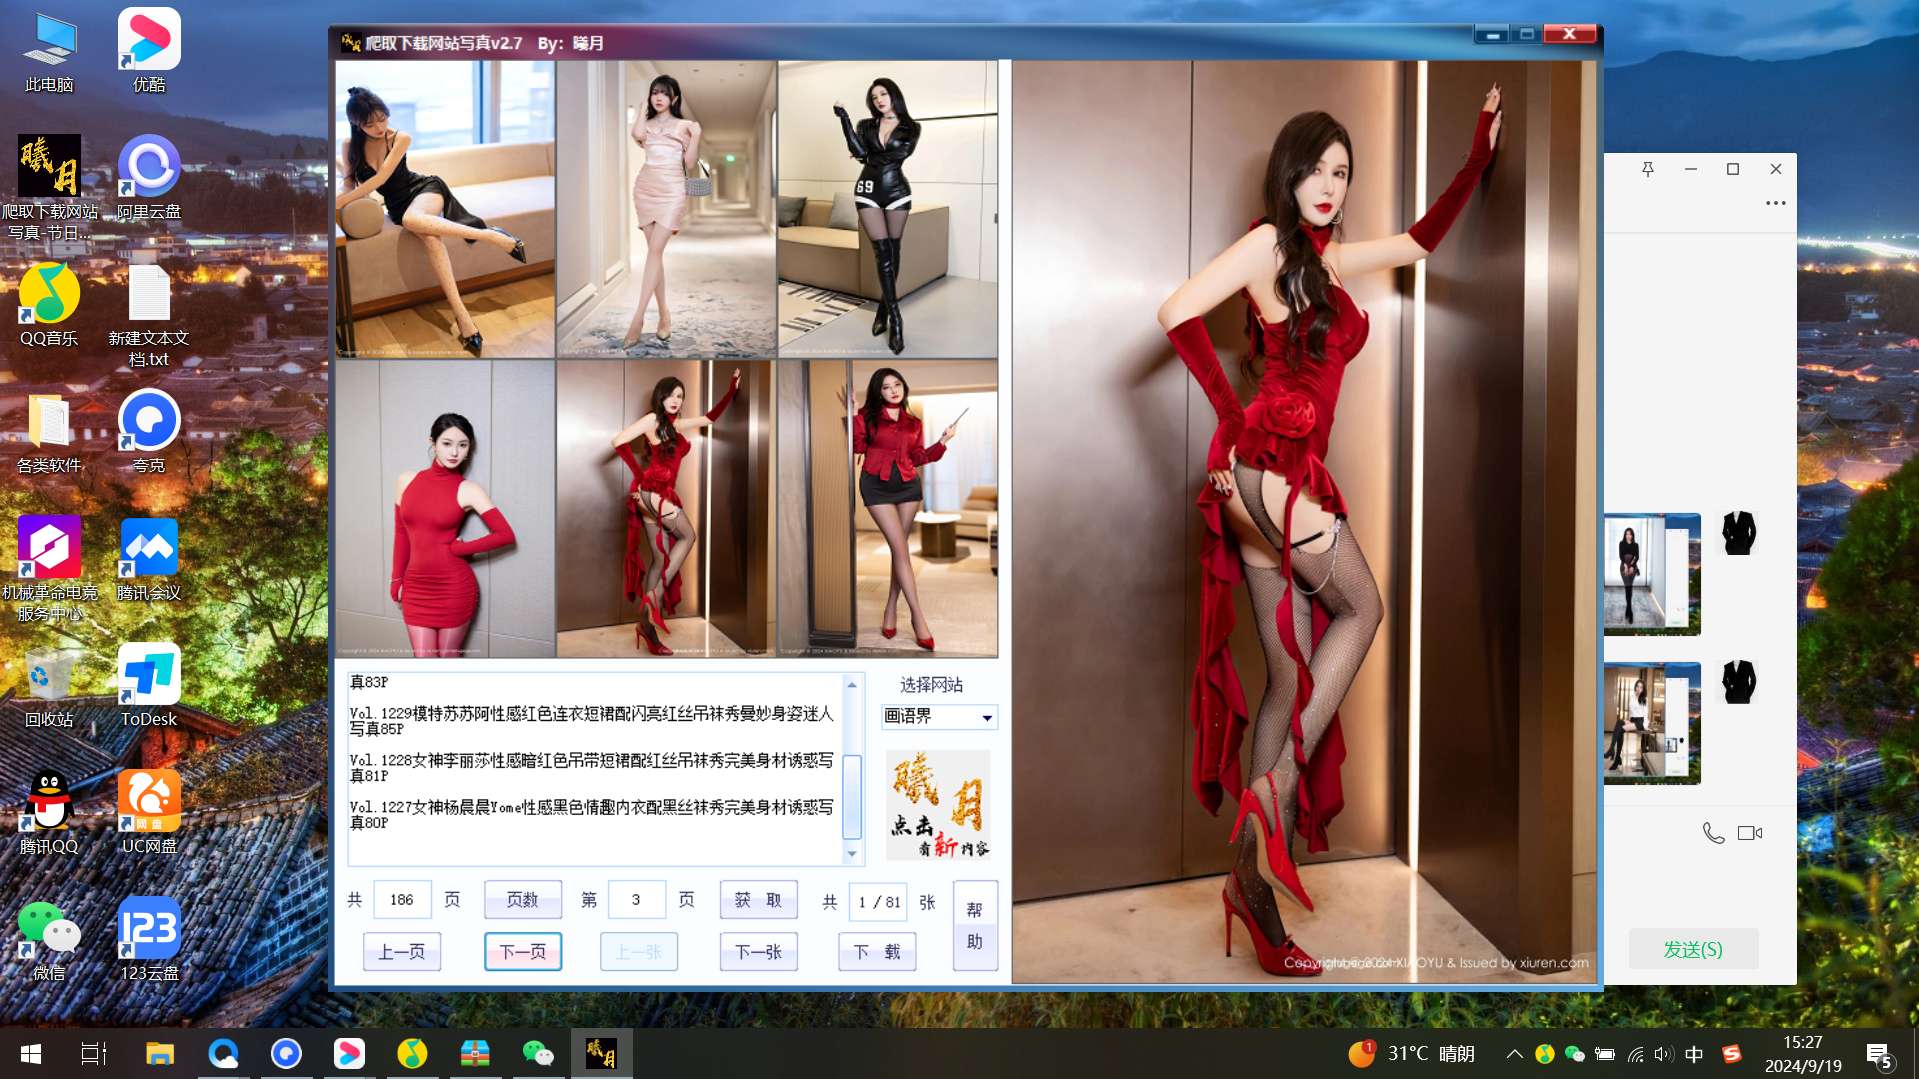The height and width of the screenshot is (1079, 1919).
Task: Click the current page field showing 3
Action: (x=636, y=900)
